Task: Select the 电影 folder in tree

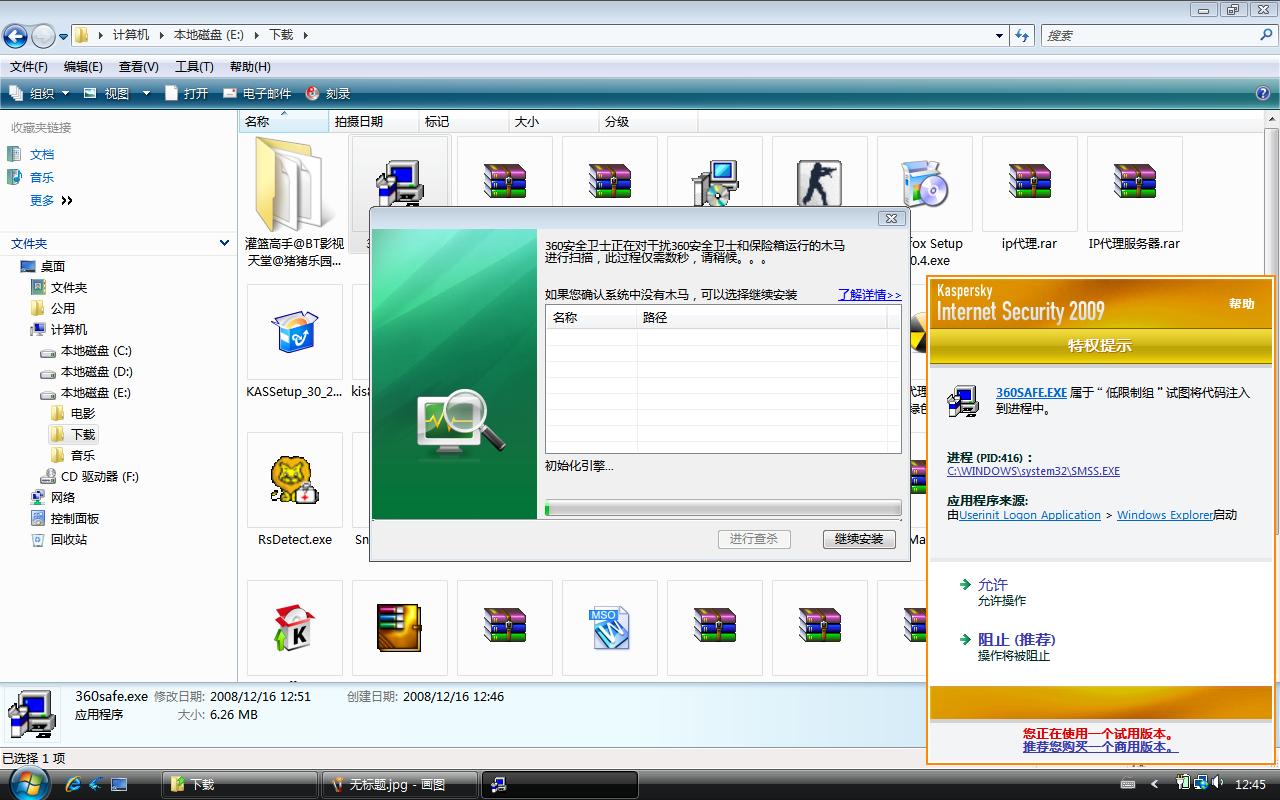Action: 83,413
